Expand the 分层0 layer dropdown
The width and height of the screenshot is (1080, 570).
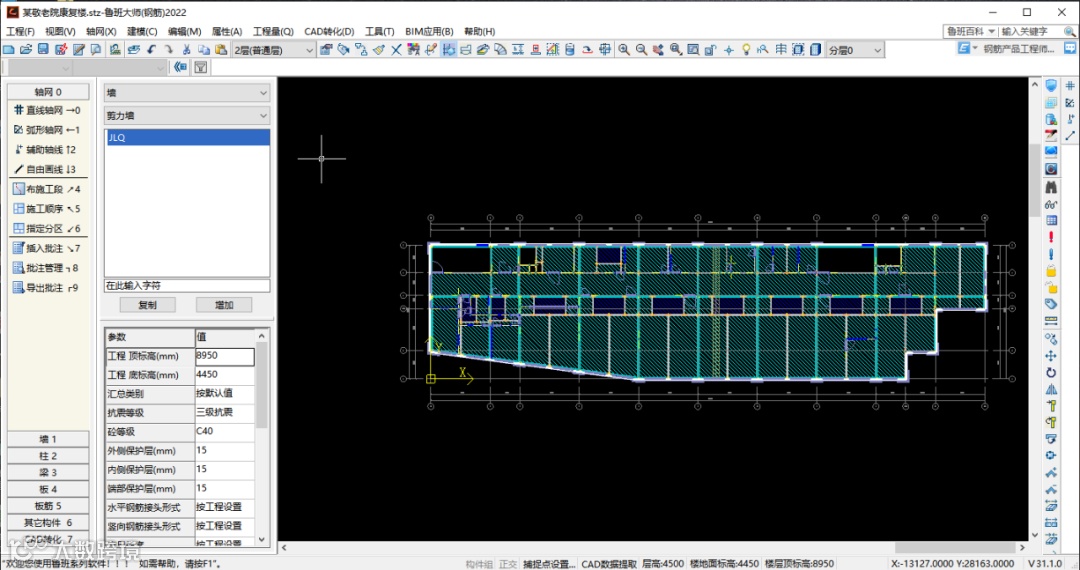tap(855, 50)
